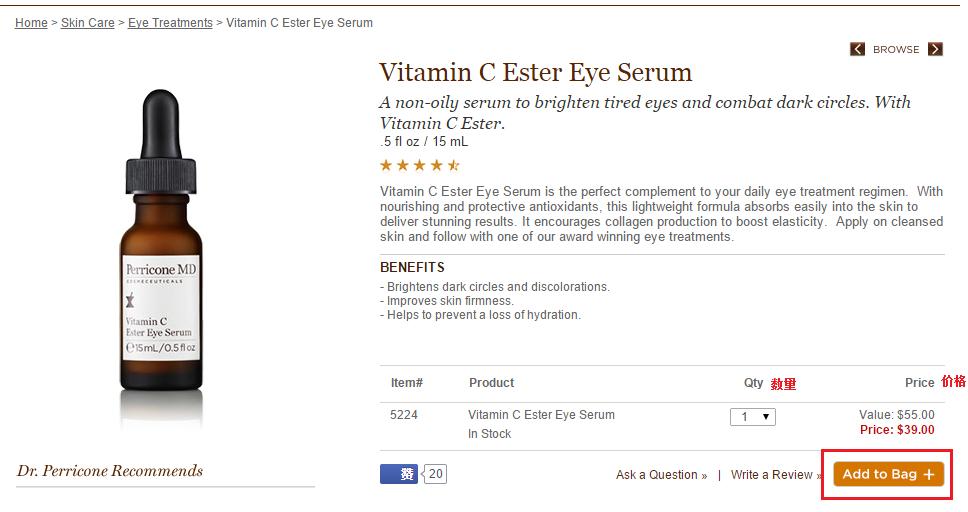Click the Dr. Perricone Recommends heading
This screenshot has width=968, height=512.
pyautogui.click(x=110, y=471)
